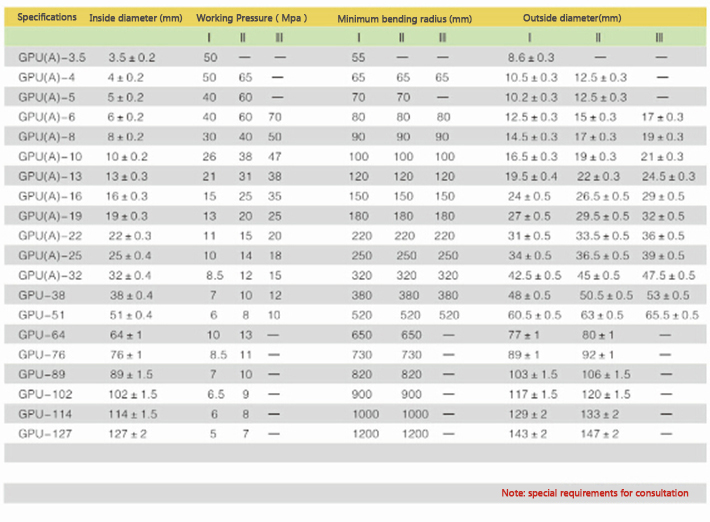Select the 'GPU-51' specification cell
The height and width of the screenshot is (522, 710).
41,315
